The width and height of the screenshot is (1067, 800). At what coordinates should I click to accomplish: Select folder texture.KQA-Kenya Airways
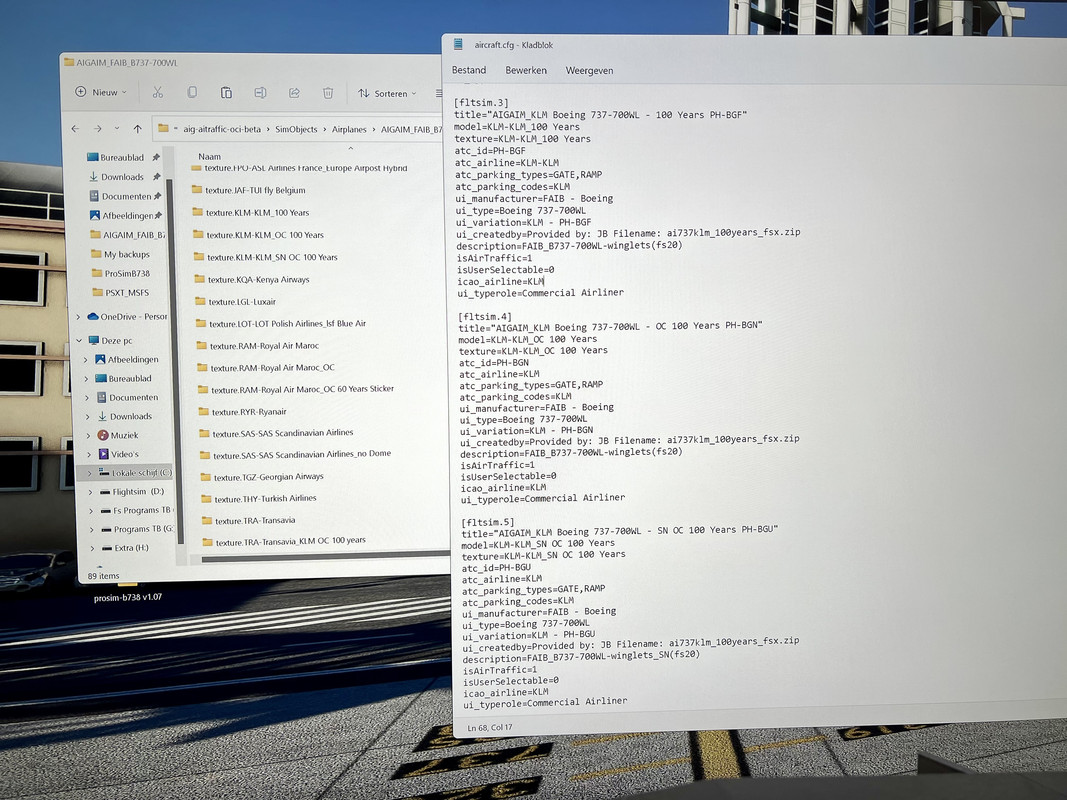click(252, 280)
